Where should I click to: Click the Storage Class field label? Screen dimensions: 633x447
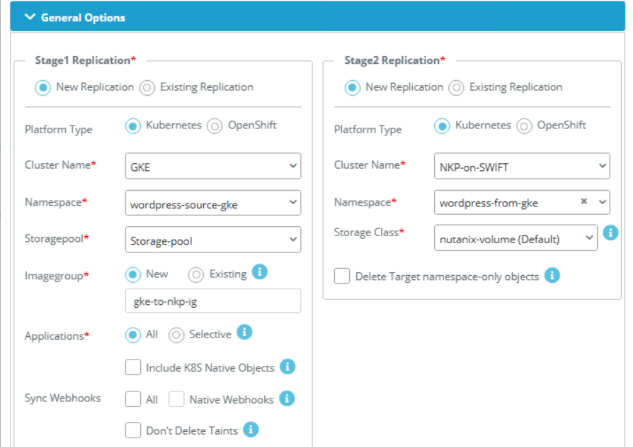pyautogui.click(x=369, y=233)
